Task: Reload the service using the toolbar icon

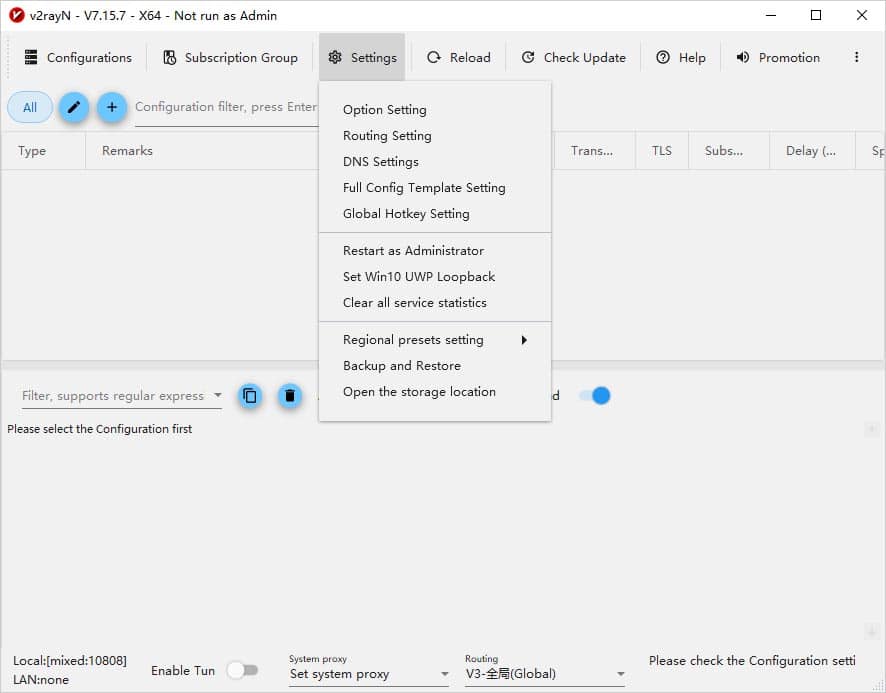Action: pyautogui.click(x=458, y=58)
